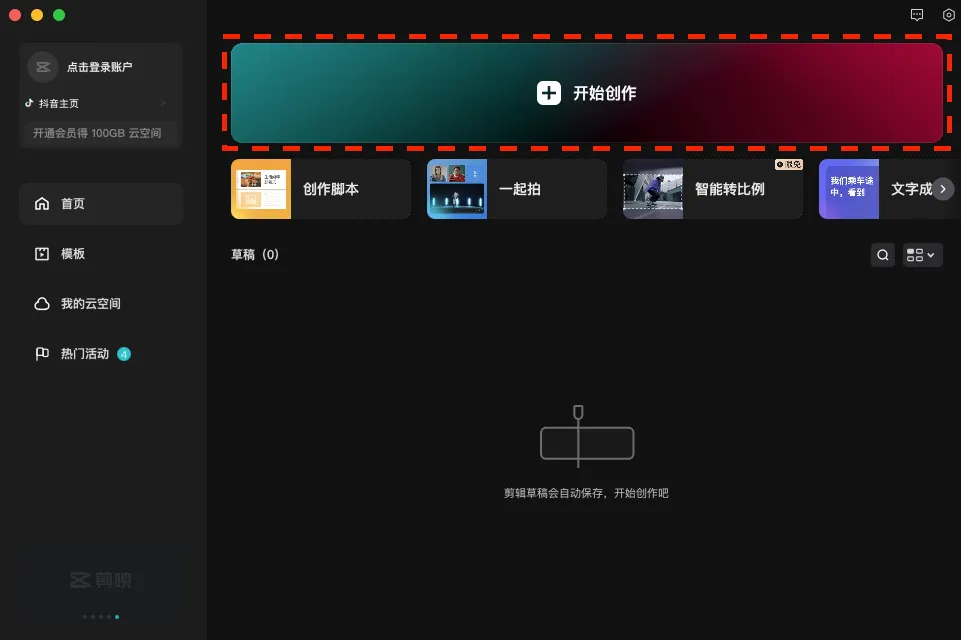
Task: Open 我的云空间 cloud space tab
Action: [101, 303]
